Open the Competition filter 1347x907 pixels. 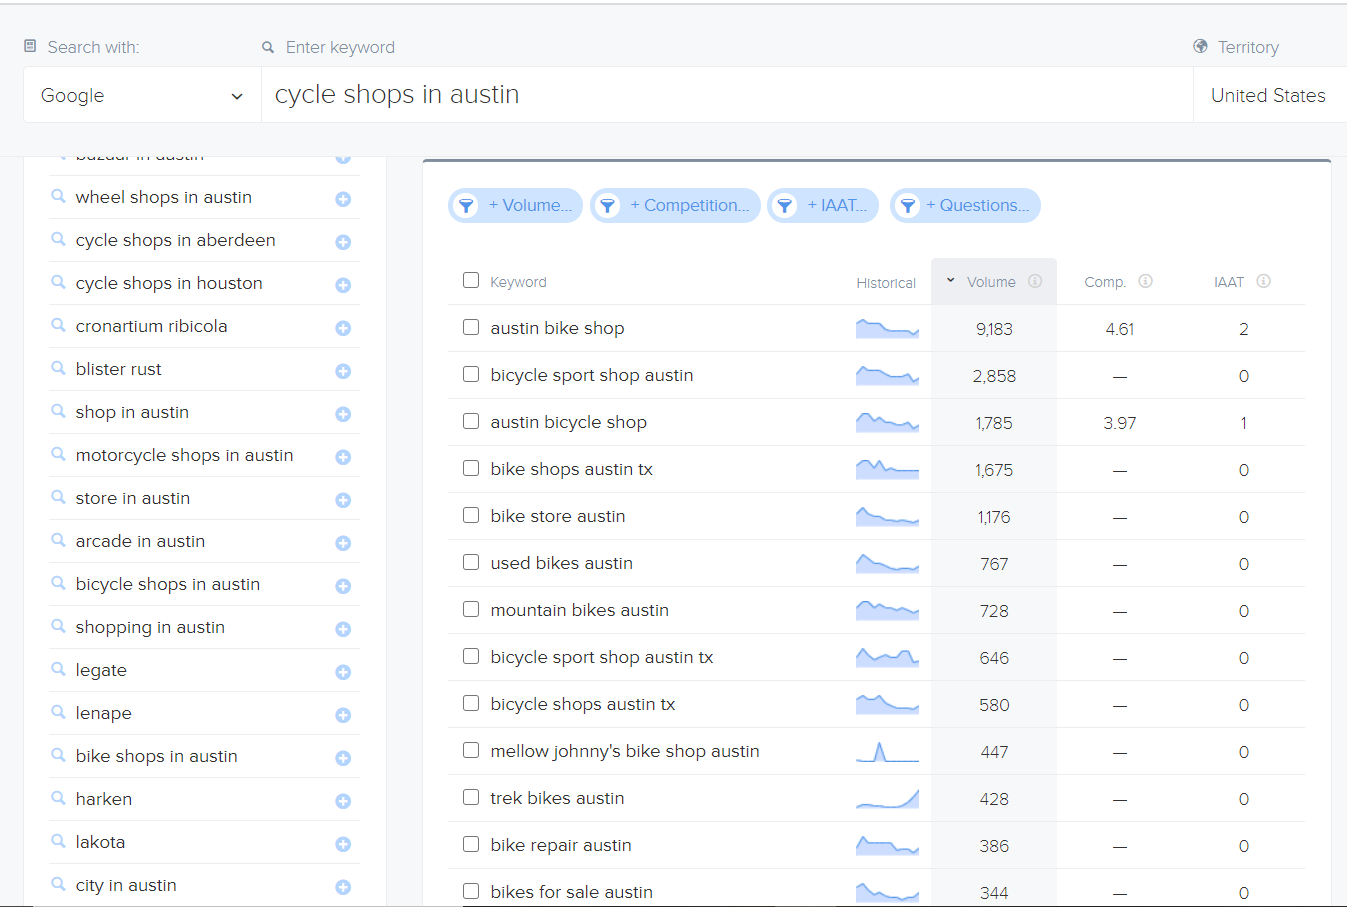(675, 205)
